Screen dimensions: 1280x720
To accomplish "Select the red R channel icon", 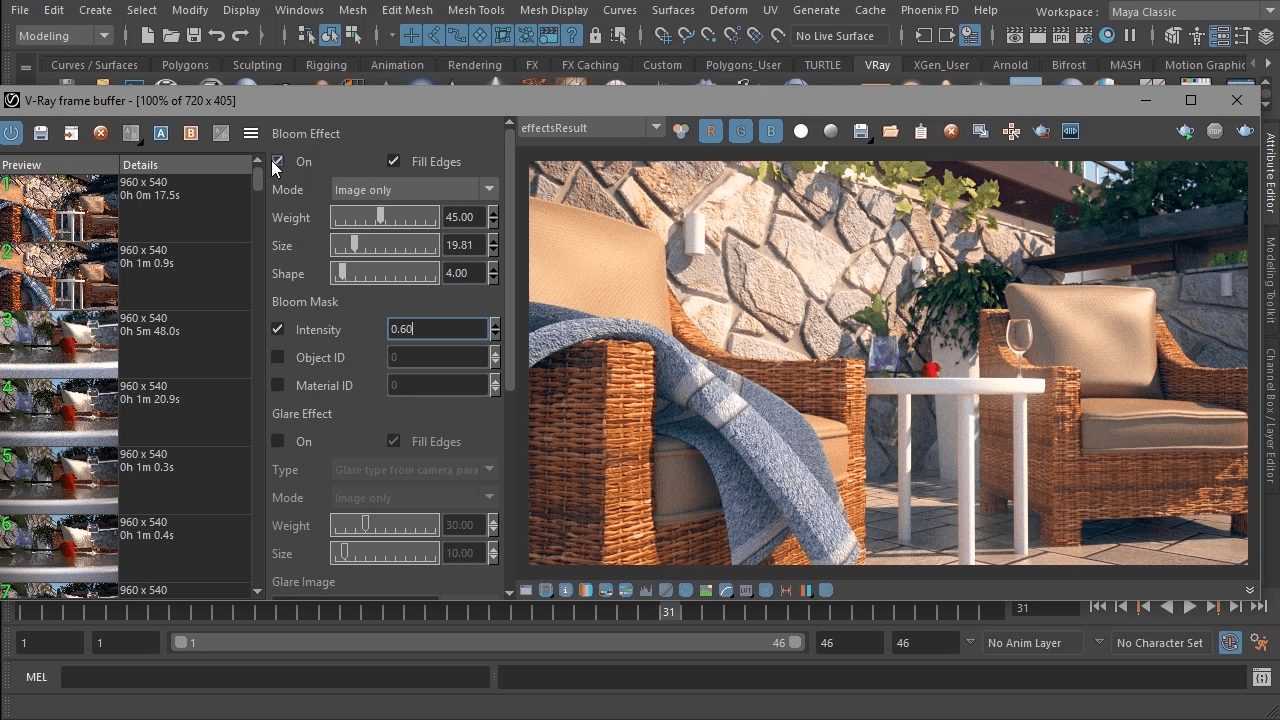I will [710, 131].
